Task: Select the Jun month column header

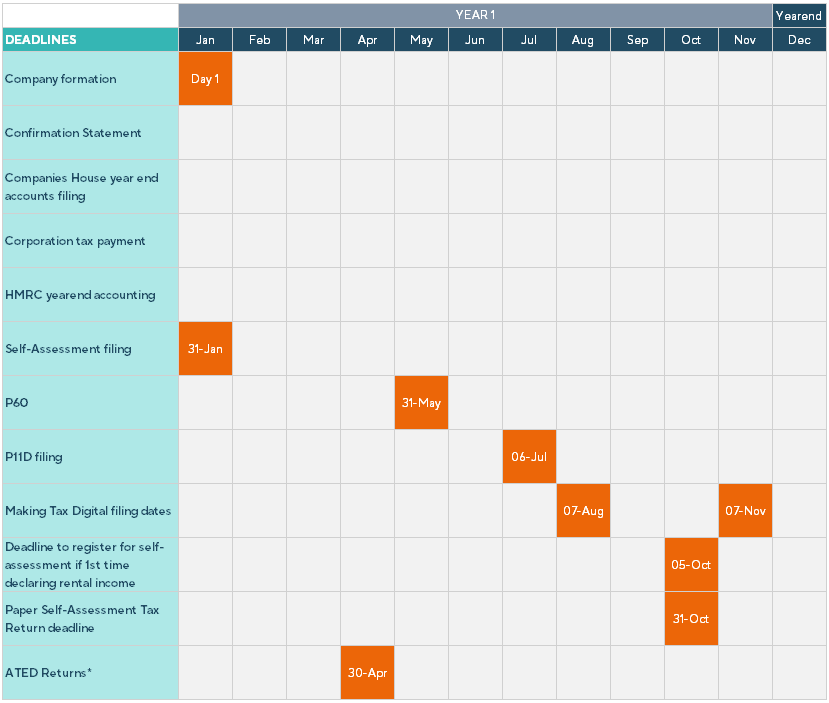Action: pos(475,40)
